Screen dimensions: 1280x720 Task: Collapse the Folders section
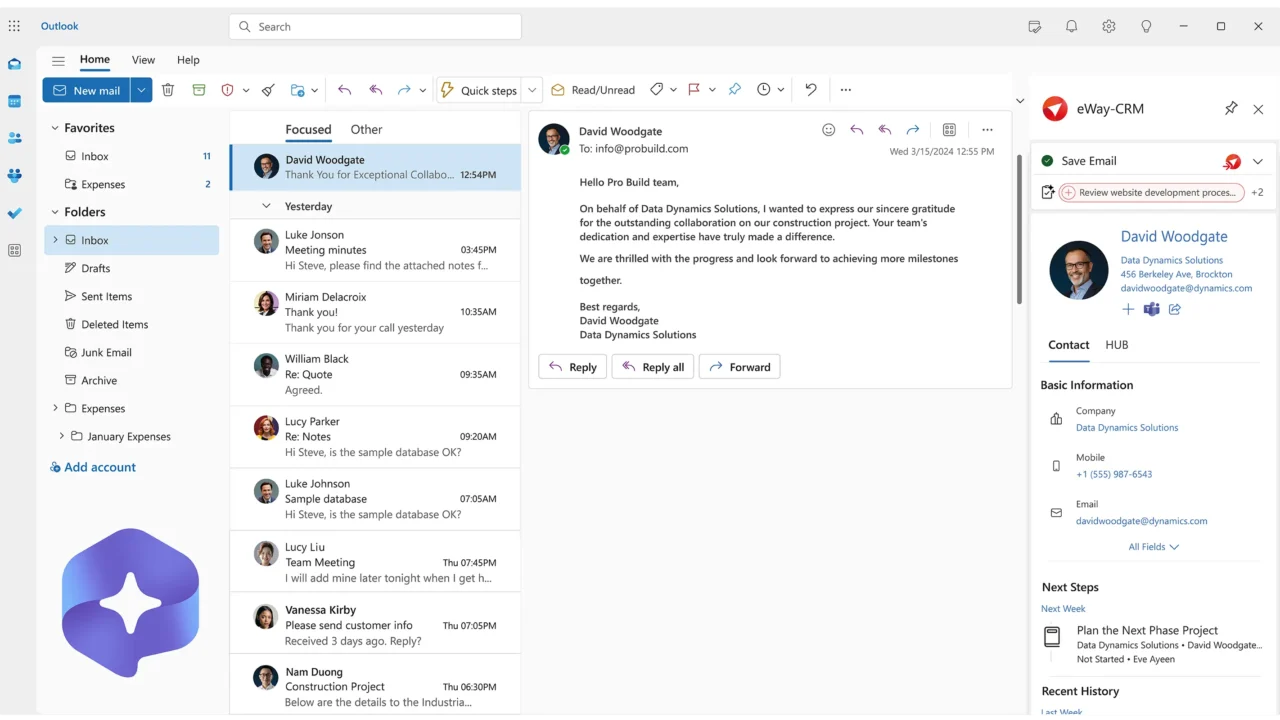pyautogui.click(x=55, y=212)
